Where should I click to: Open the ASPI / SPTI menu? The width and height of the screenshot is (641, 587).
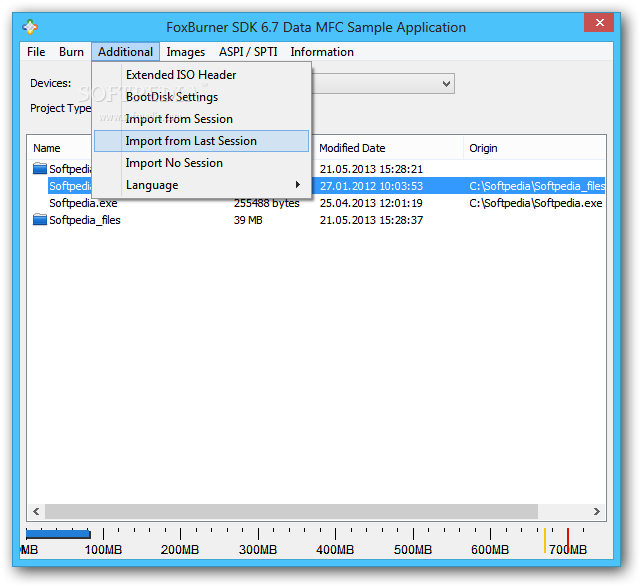click(x=248, y=52)
